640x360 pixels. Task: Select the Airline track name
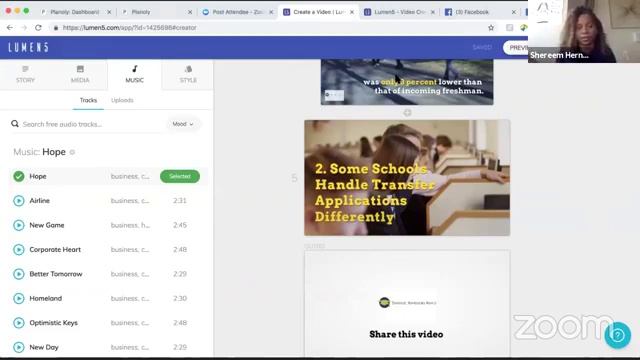click(40, 201)
